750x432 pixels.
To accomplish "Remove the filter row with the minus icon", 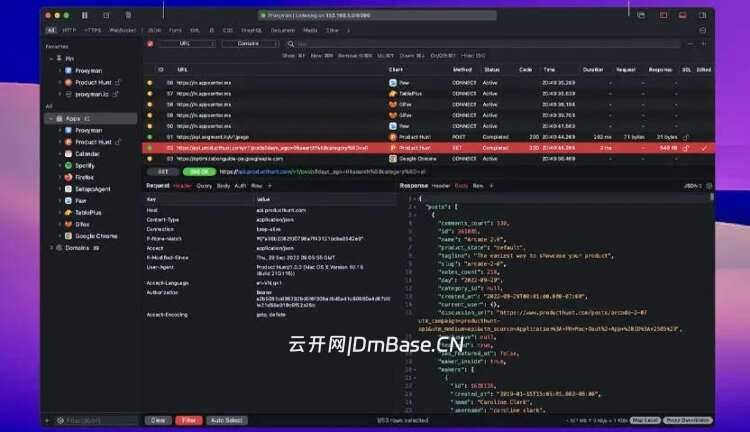I will (x=690, y=44).
